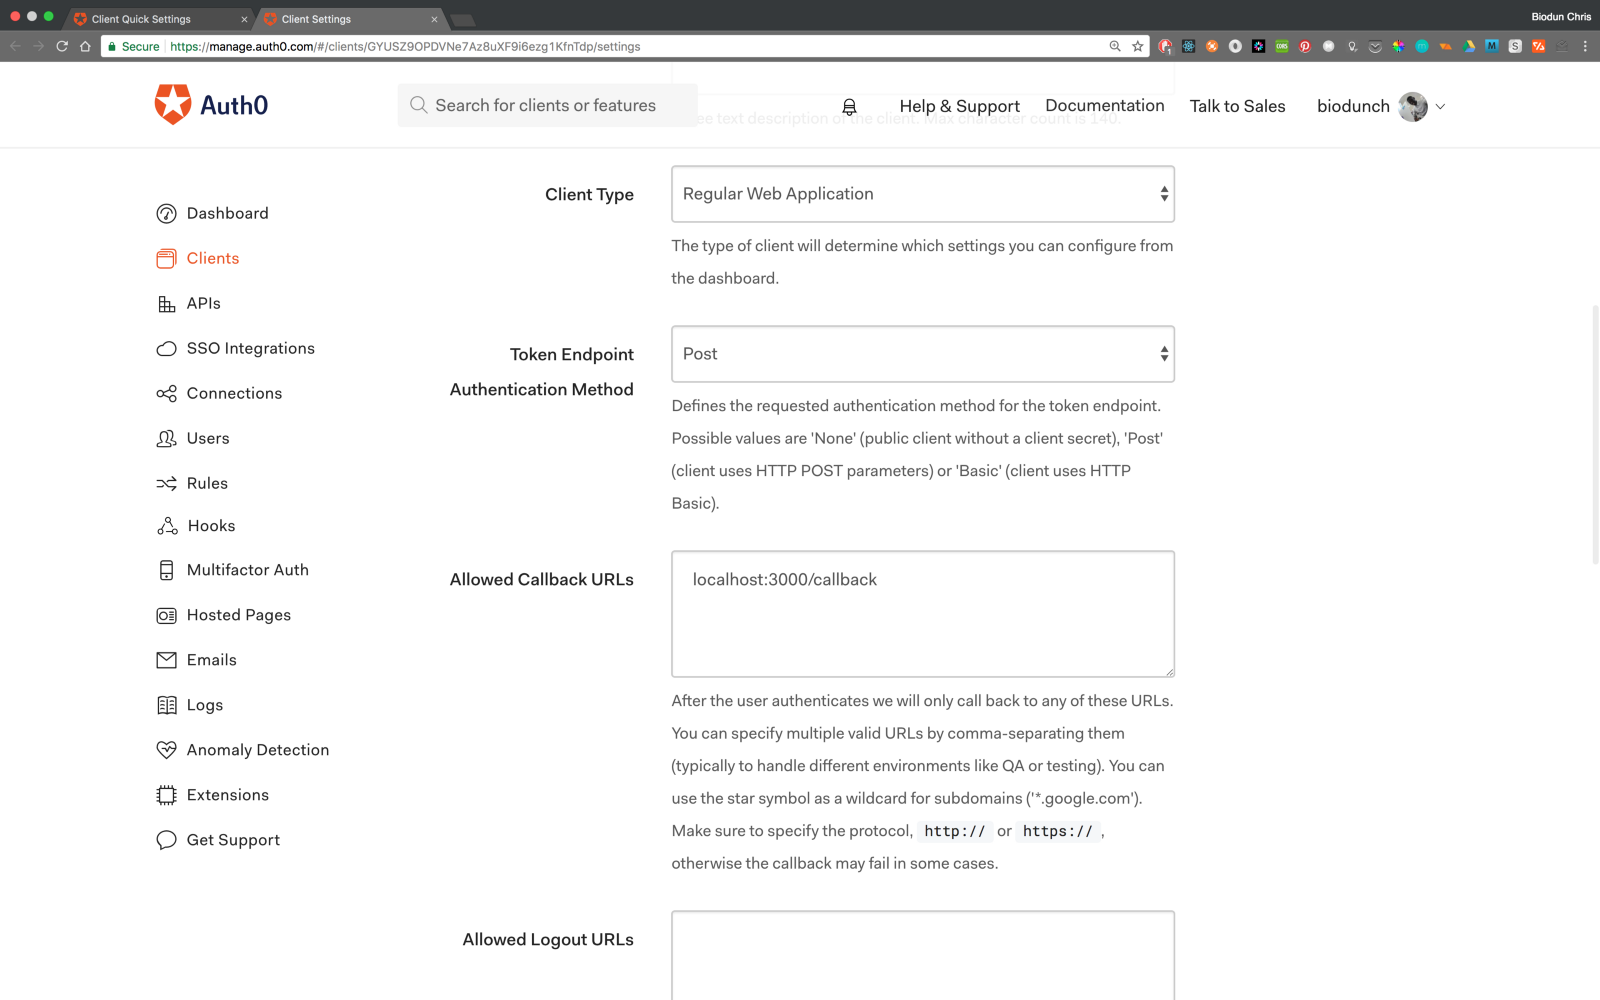Click the Multifactor Auth phone icon
Screen dimensions: 1600x1000
166,570
